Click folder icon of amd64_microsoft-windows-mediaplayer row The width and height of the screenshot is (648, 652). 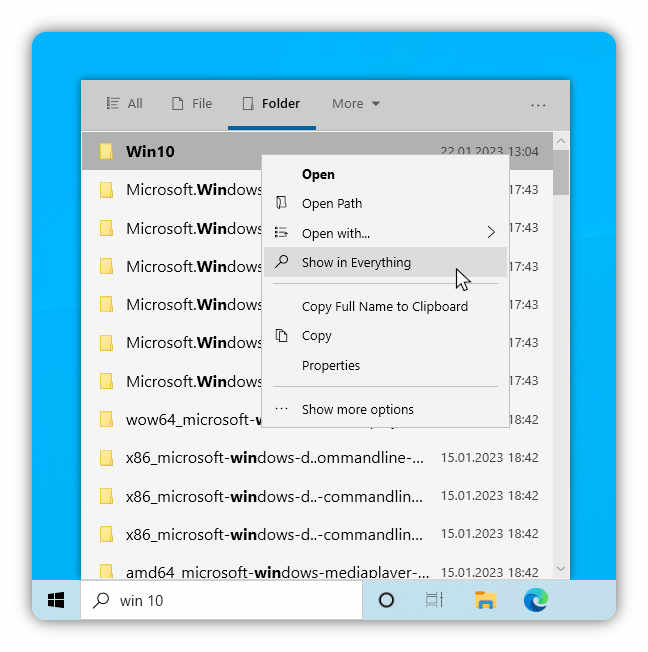coord(106,571)
